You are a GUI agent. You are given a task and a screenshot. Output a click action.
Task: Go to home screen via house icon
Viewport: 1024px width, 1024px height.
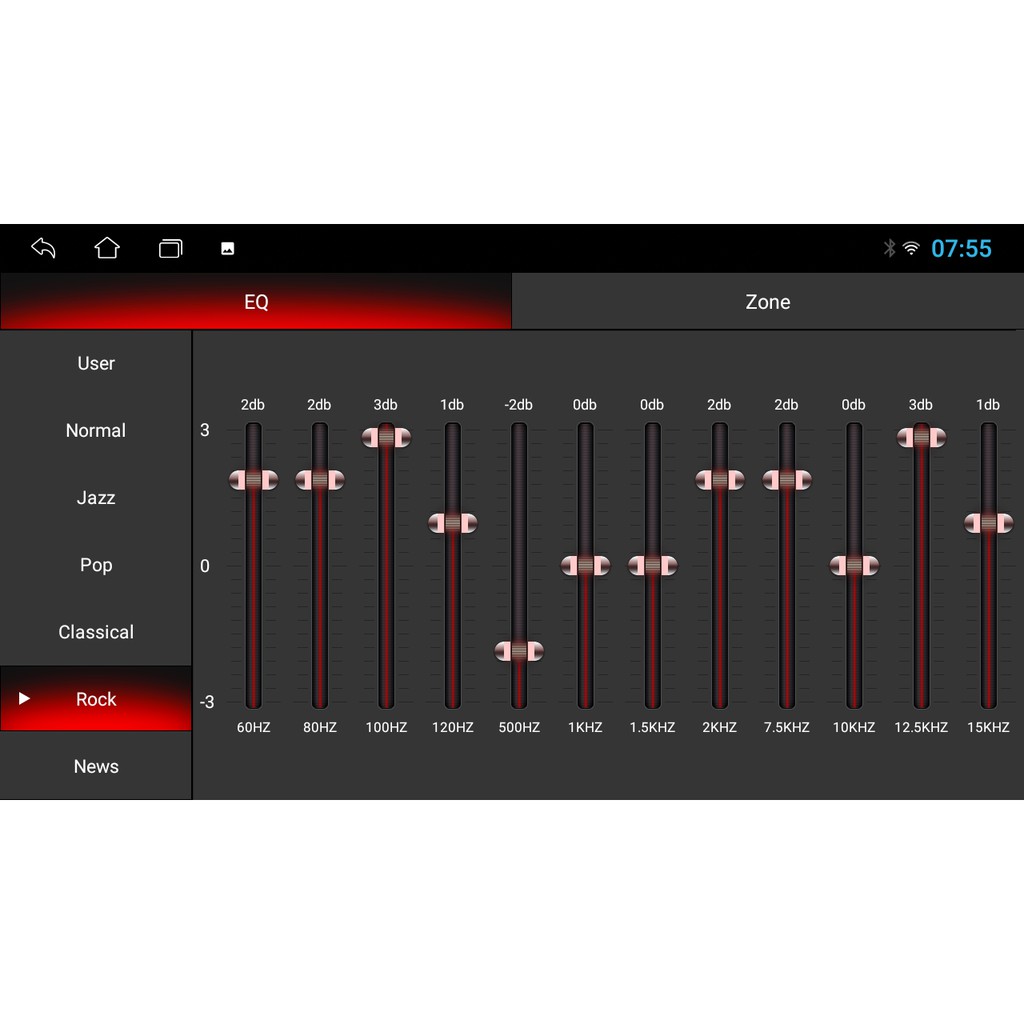107,248
